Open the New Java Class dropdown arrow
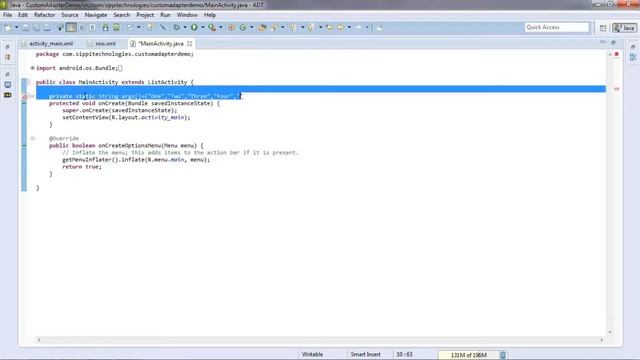 (252, 27)
